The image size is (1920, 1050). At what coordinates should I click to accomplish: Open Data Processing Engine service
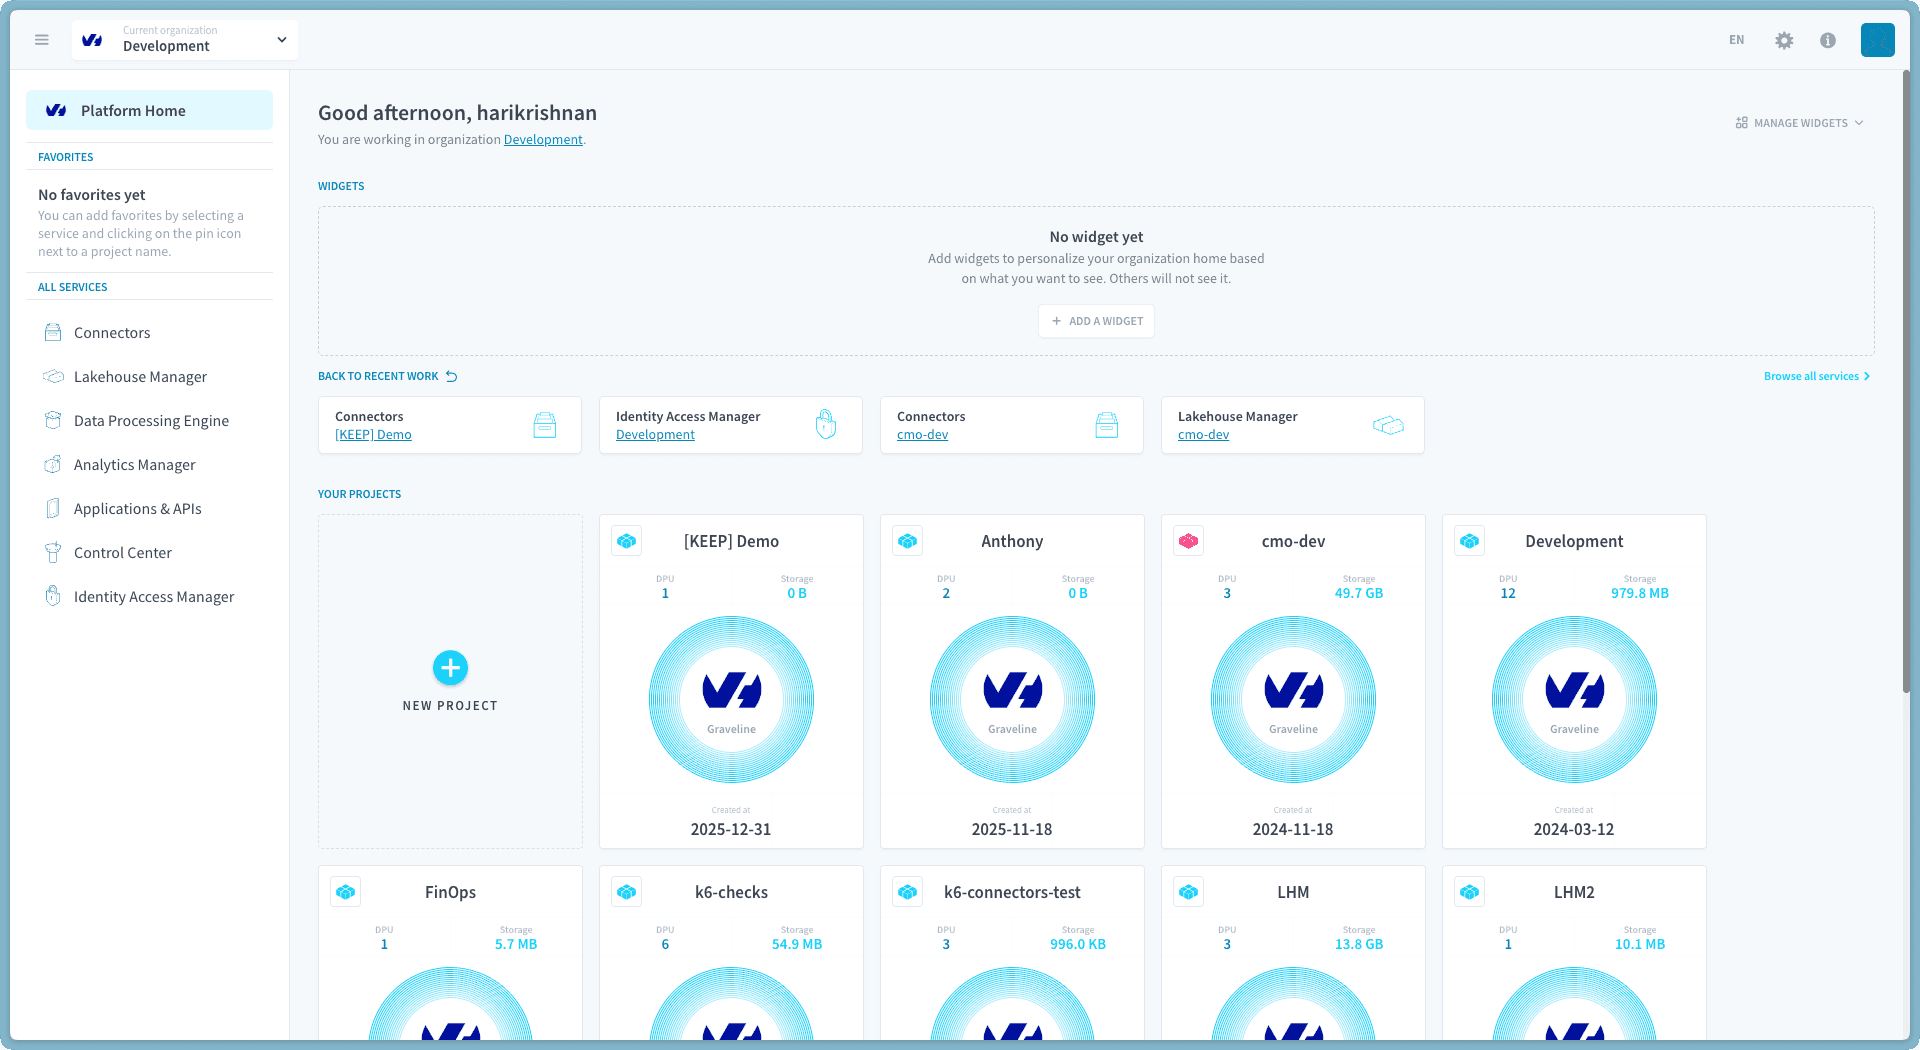tap(151, 421)
